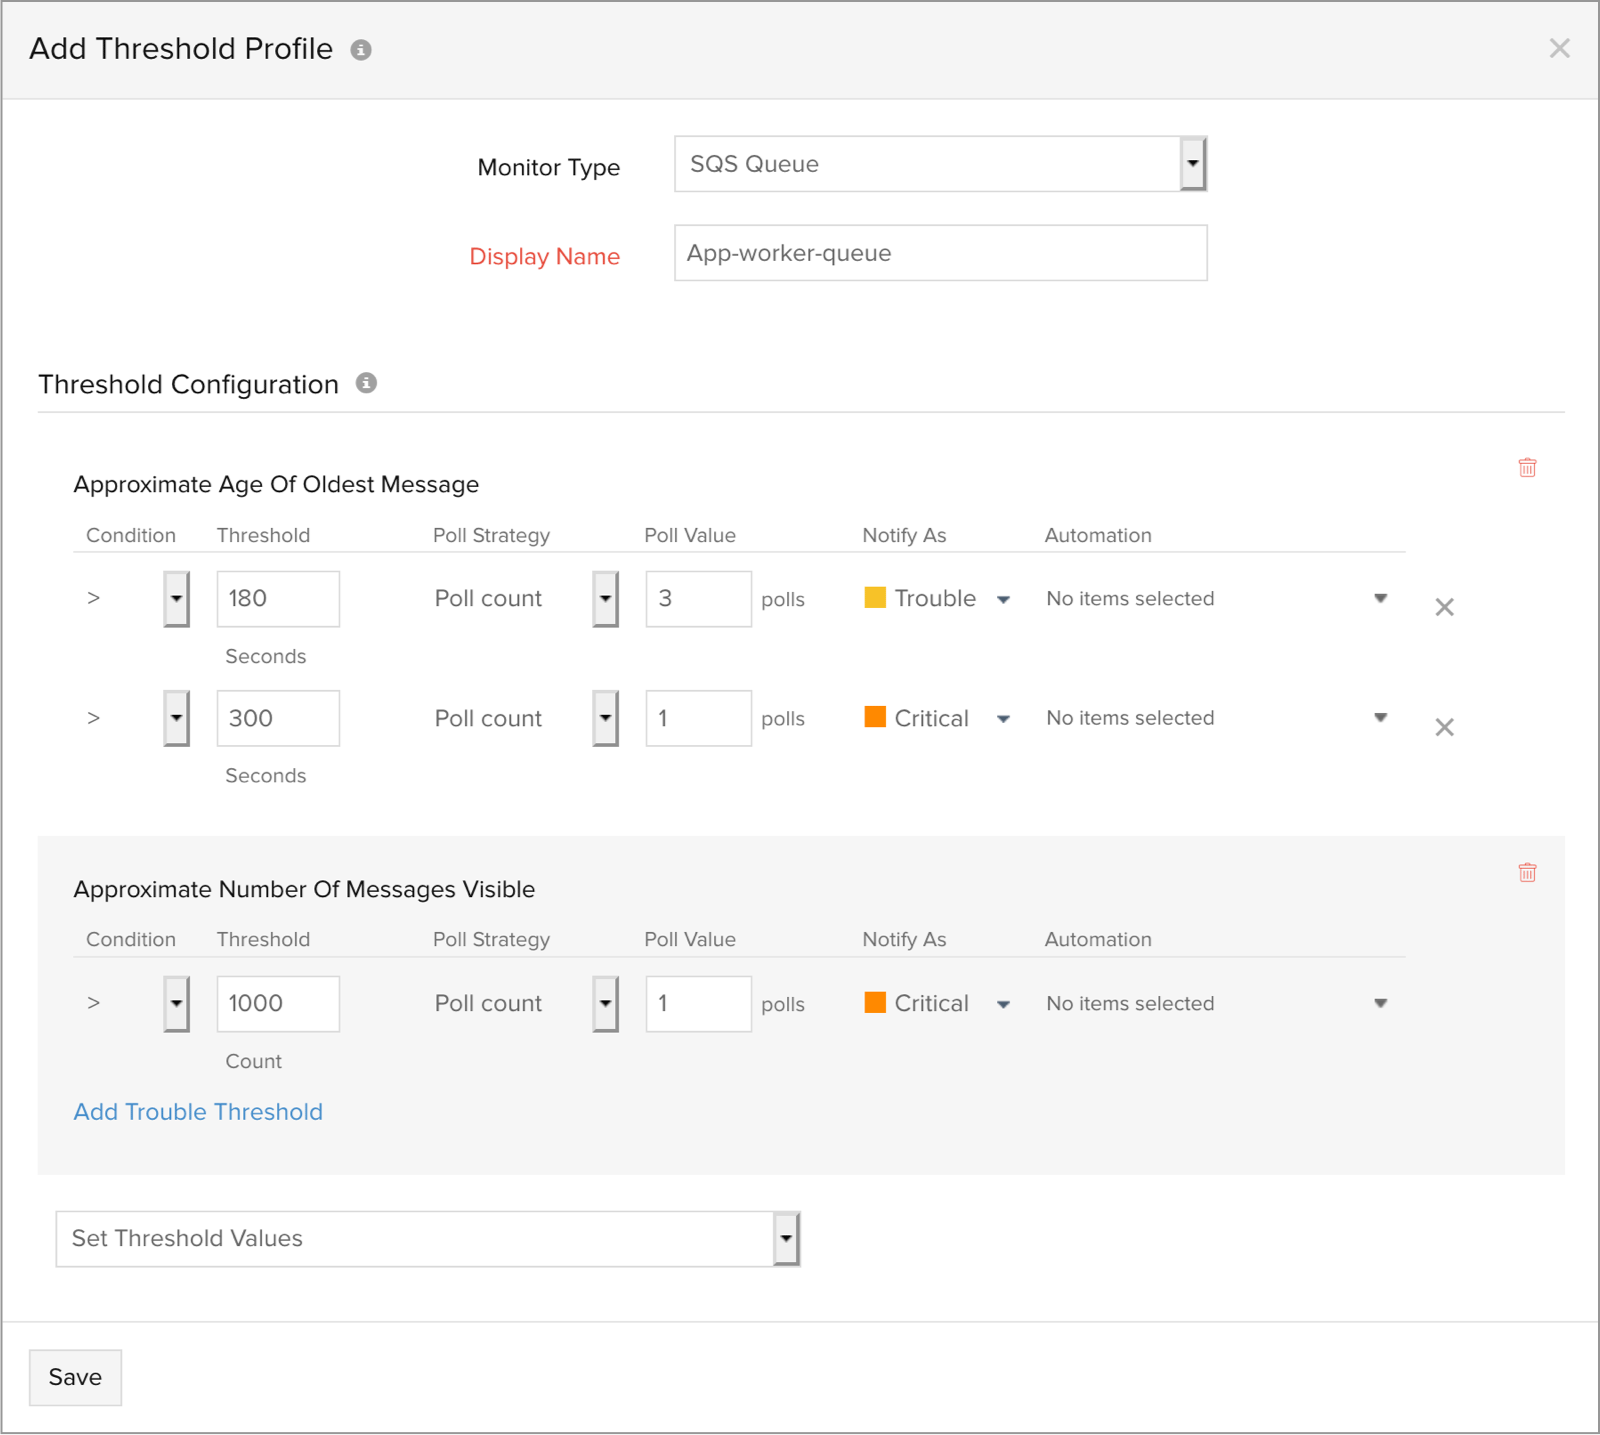
Task: Change Notify As from Trouble to another severity
Action: [x=1003, y=598]
